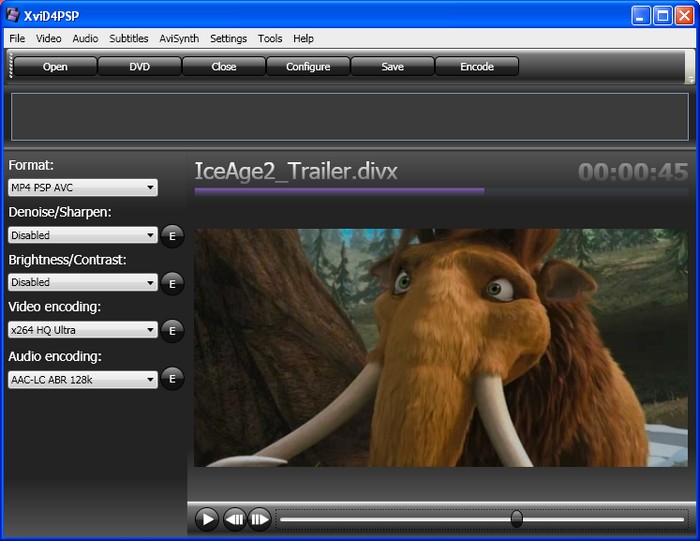The height and width of the screenshot is (541, 700).
Task: Click the Encode button
Action: click(477, 67)
